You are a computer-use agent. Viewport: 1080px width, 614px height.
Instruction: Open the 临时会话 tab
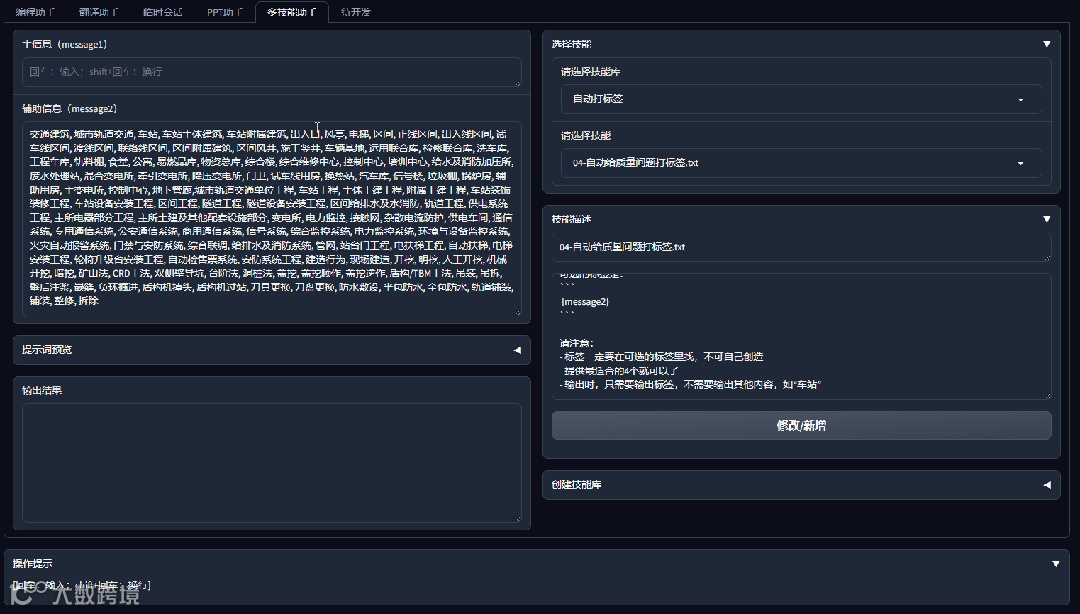click(163, 12)
